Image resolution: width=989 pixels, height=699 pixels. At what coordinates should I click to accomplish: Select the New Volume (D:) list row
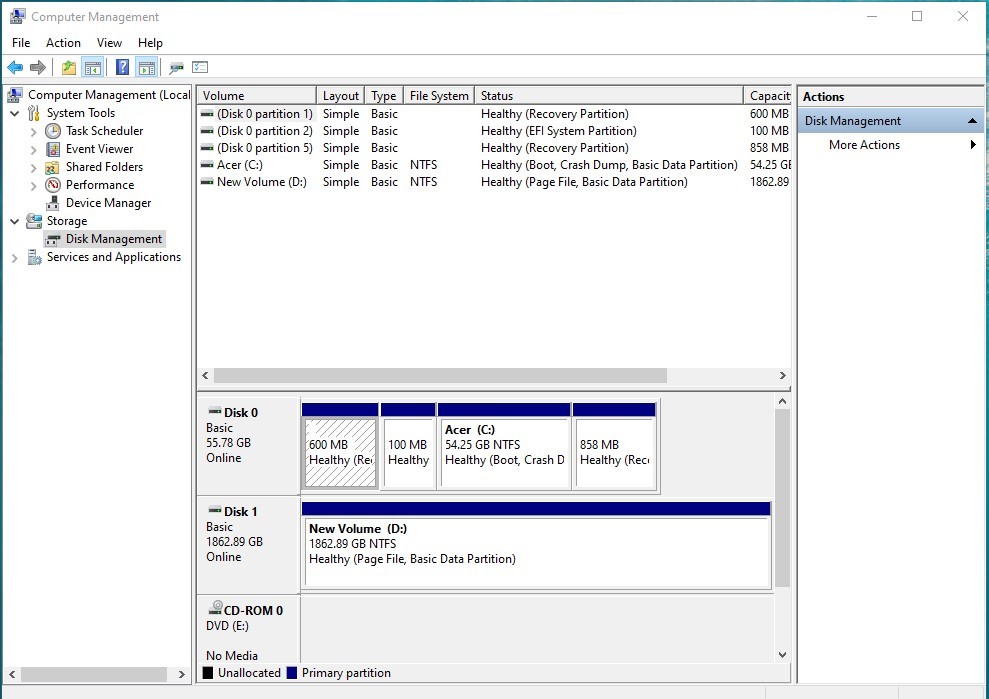click(x=494, y=182)
